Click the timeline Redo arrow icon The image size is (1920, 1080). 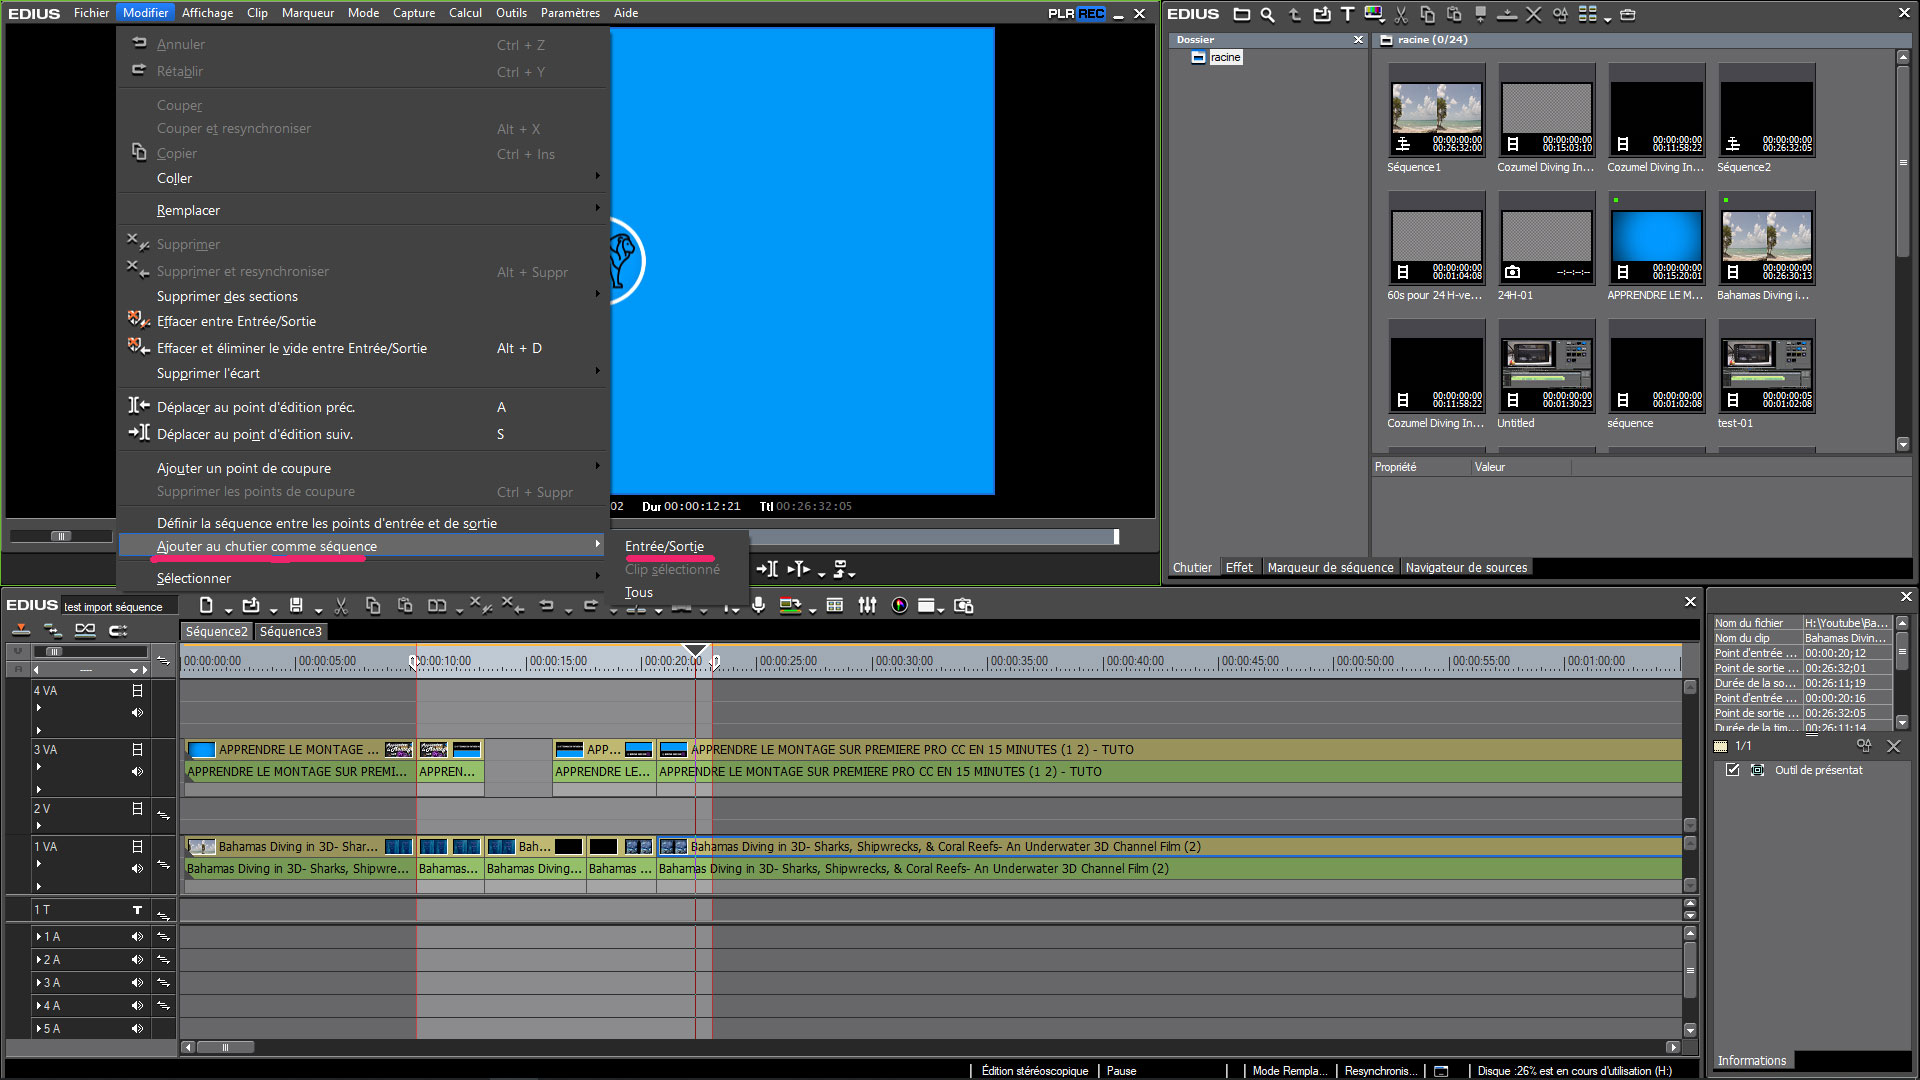[x=591, y=605]
